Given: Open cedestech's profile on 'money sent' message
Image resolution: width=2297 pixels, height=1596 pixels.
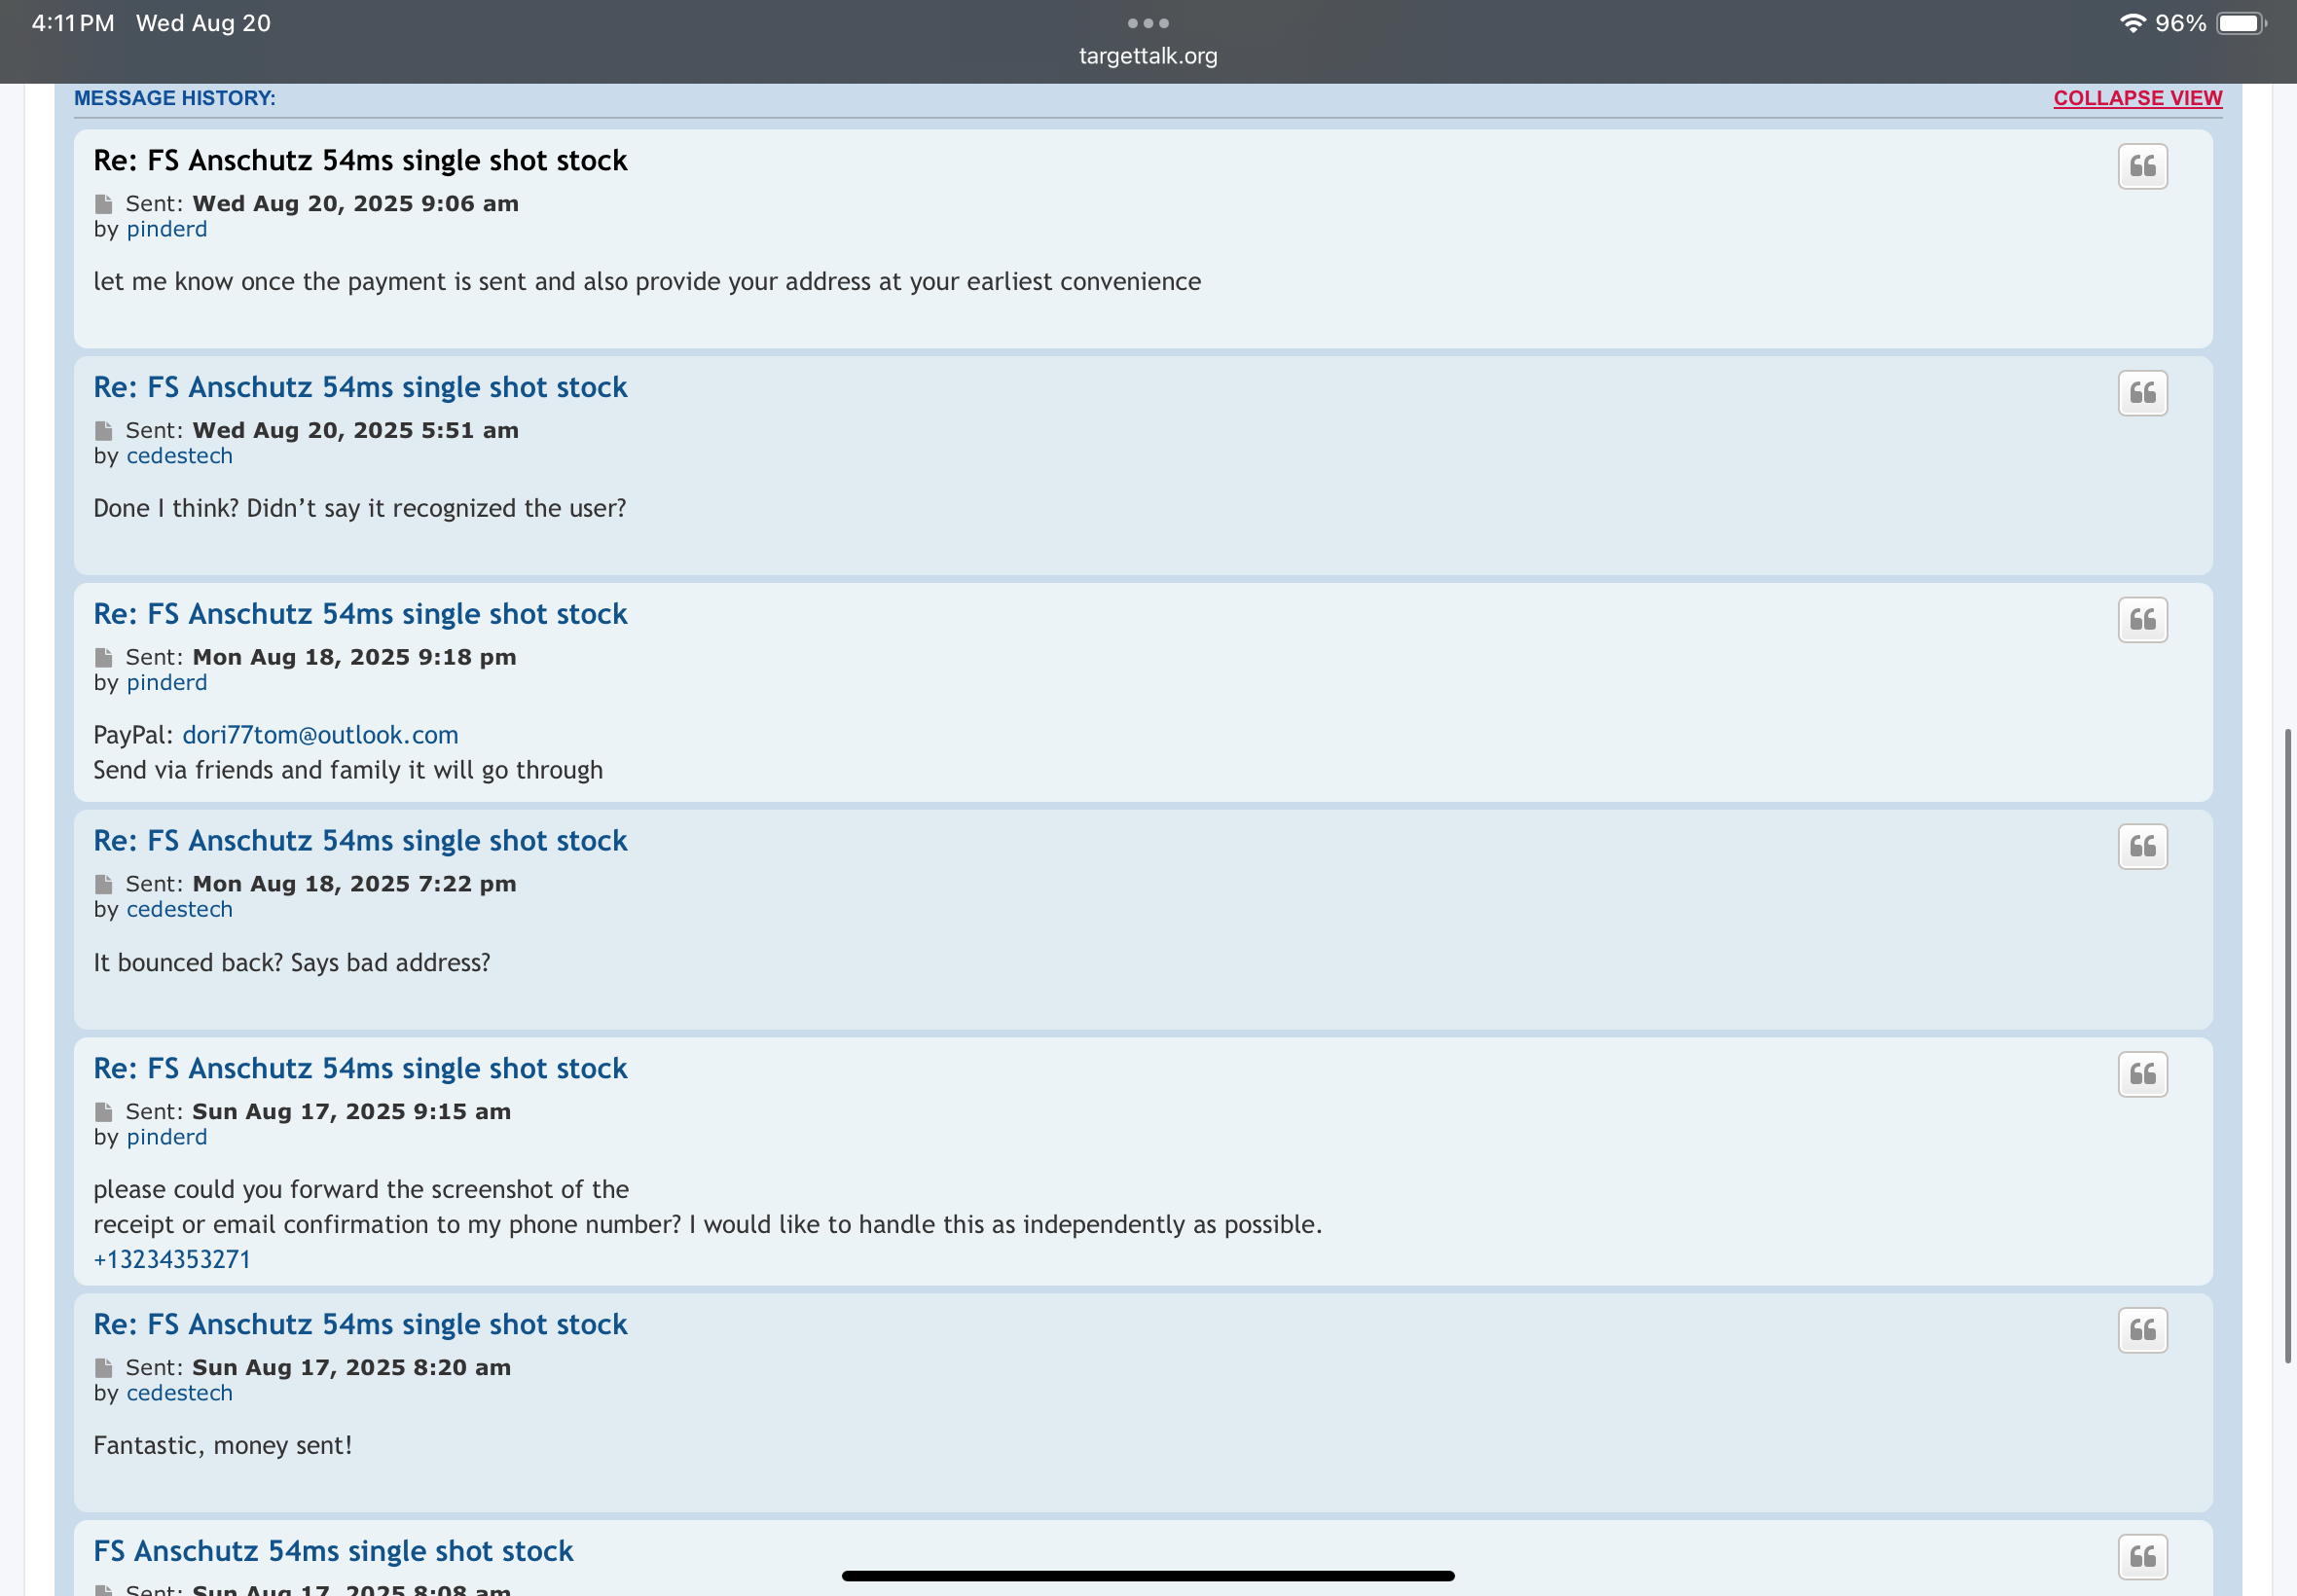Looking at the screenshot, I should pyautogui.click(x=179, y=1393).
